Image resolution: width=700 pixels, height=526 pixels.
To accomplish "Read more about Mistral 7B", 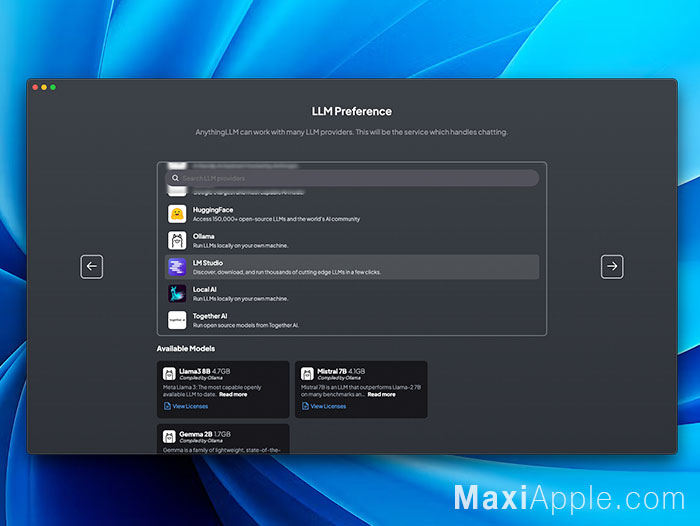I will (381, 394).
